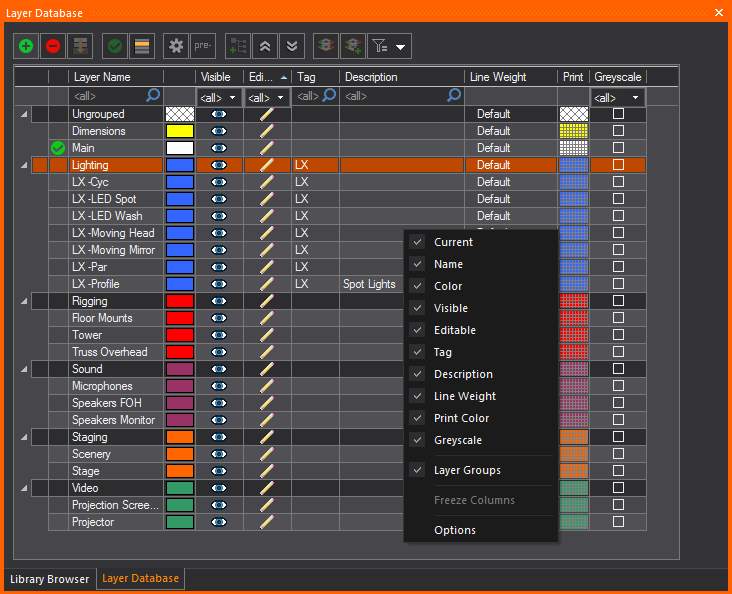Click the double up-arrow collapse icon
This screenshot has height=594, width=732.
(x=265, y=46)
